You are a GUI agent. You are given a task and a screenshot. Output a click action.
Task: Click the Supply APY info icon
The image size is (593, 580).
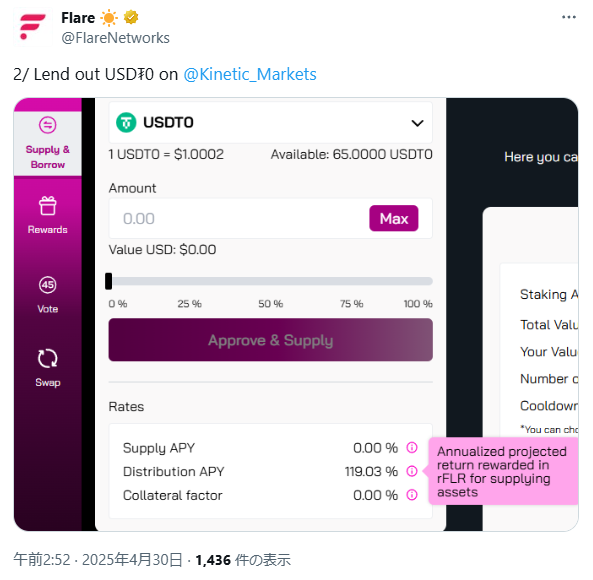[x=412, y=448]
